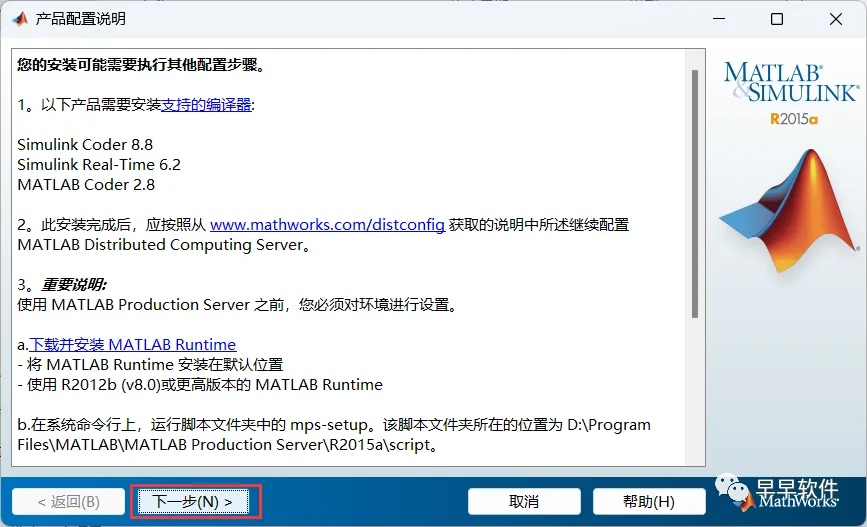Open the download and install MATLAB Runtime link
867x527 pixels.
(133, 345)
